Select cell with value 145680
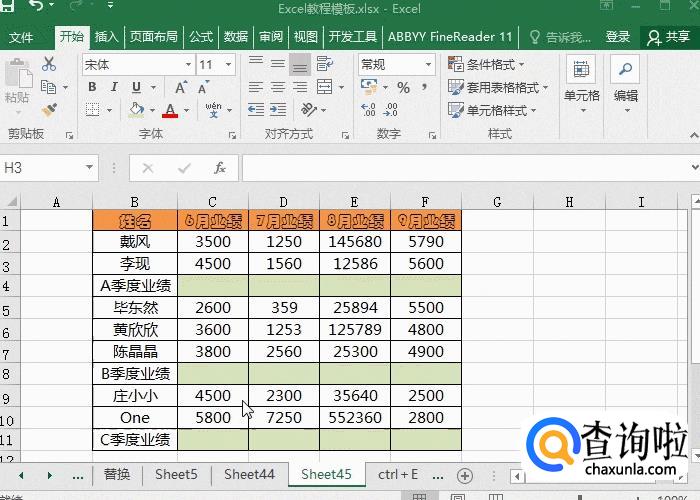 click(355, 242)
